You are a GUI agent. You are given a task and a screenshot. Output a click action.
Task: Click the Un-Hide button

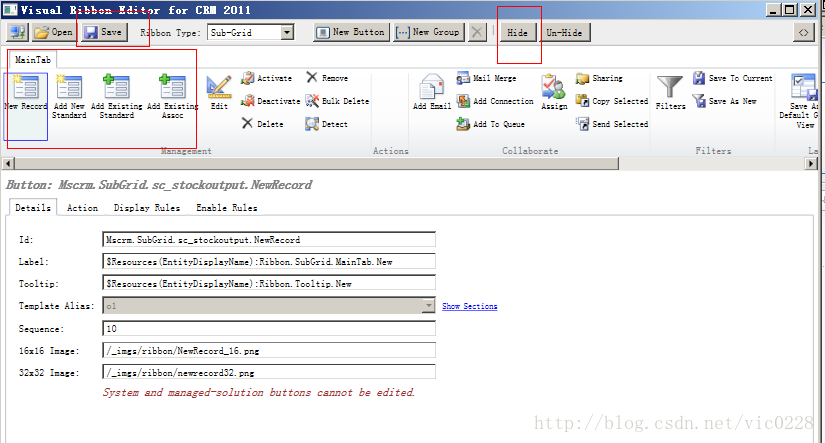pos(564,33)
